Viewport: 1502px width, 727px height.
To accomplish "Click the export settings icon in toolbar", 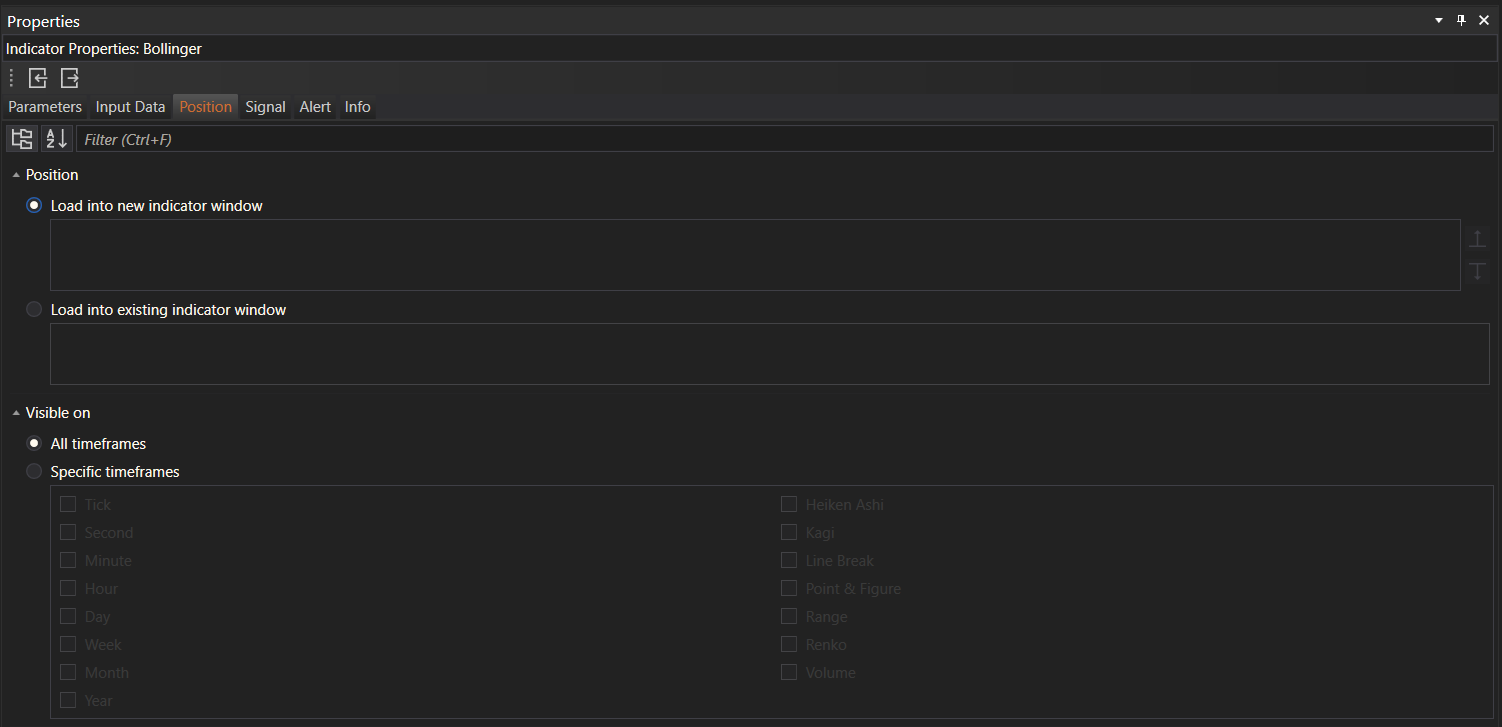I will (x=69, y=78).
